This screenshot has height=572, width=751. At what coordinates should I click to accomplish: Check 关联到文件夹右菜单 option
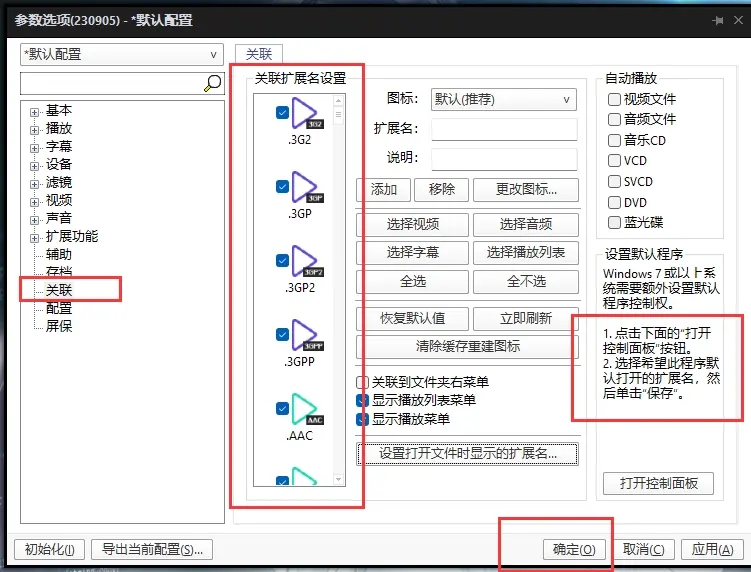click(x=363, y=382)
